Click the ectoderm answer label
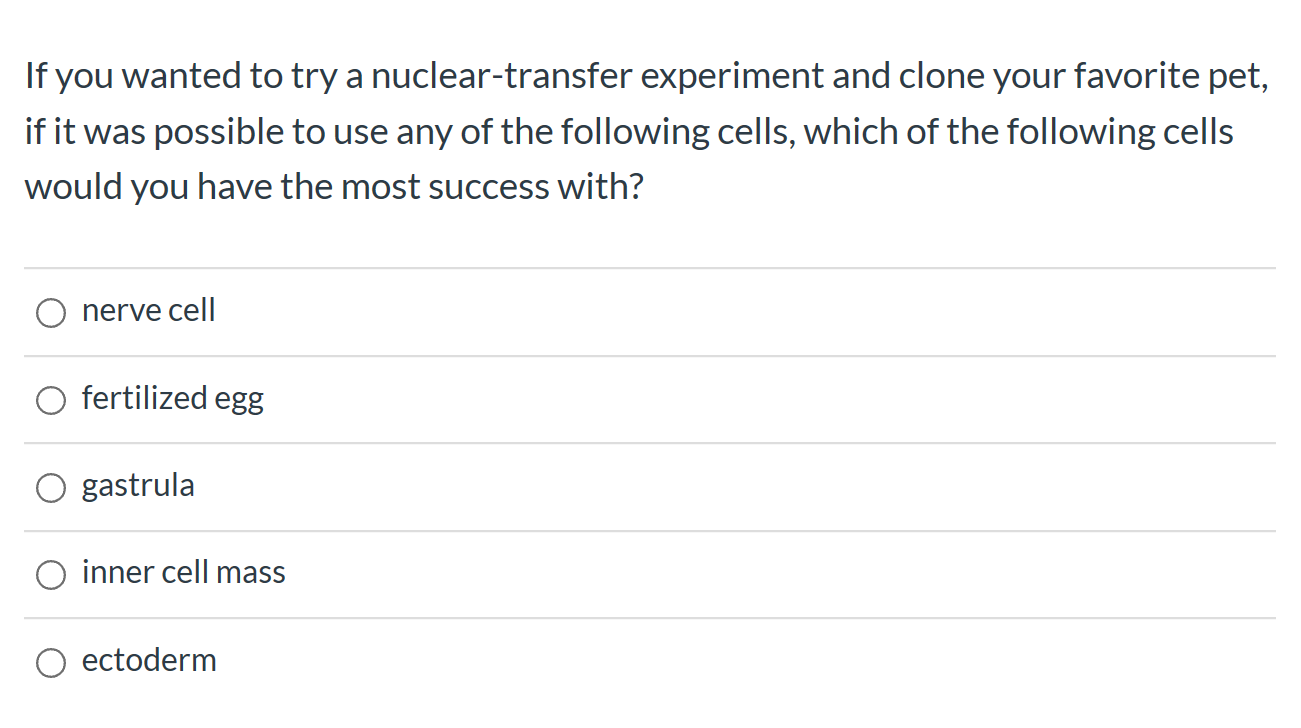Viewport: 1301px width, 728px height. [x=149, y=661]
